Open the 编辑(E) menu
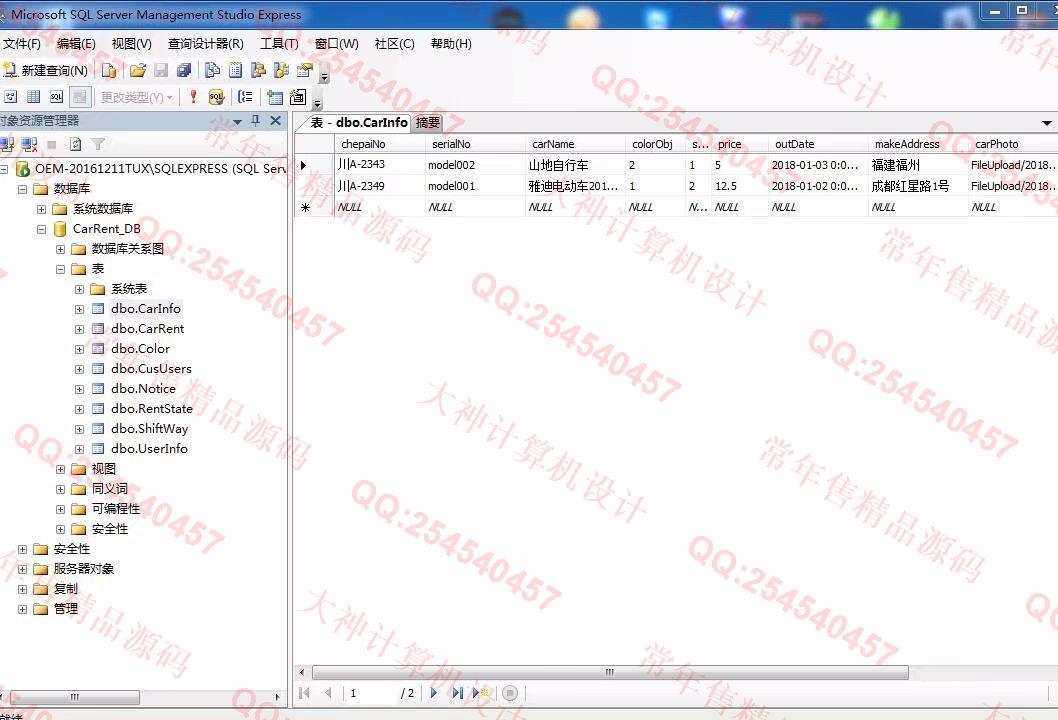This screenshot has height=720, width=1058. (76, 44)
